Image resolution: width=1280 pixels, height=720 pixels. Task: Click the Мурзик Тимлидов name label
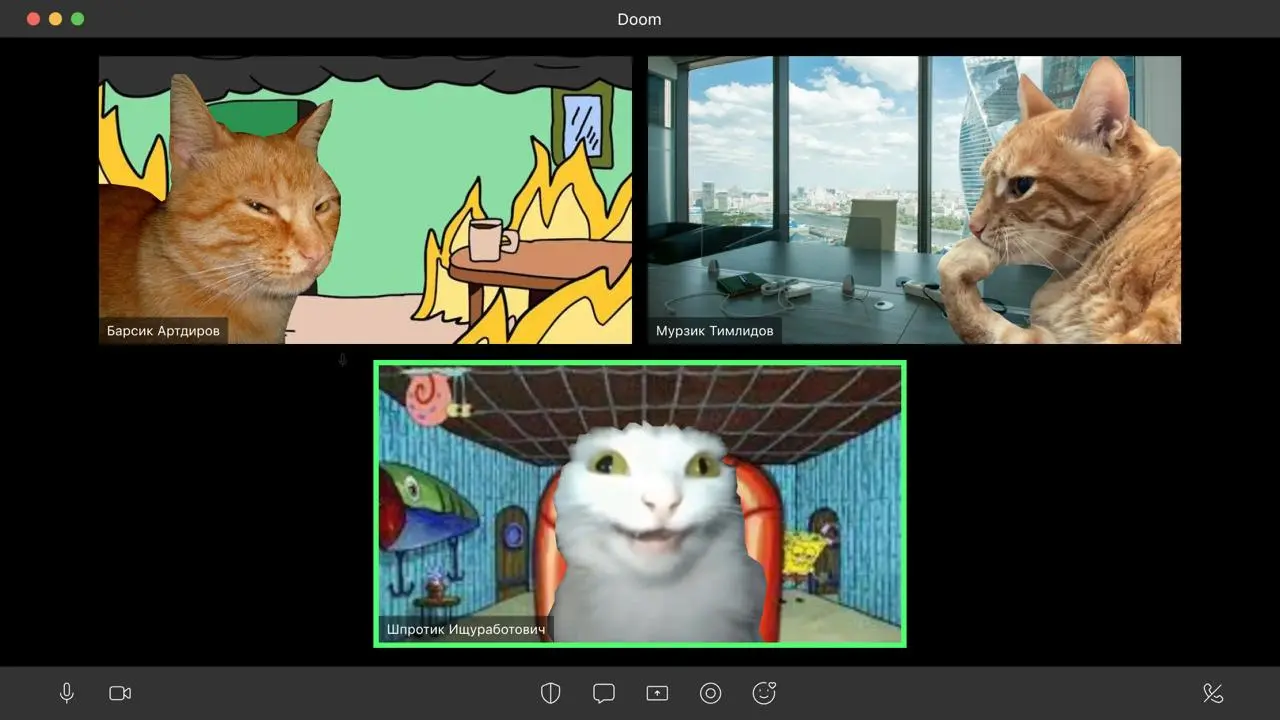pyautogui.click(x=715, y=331)
